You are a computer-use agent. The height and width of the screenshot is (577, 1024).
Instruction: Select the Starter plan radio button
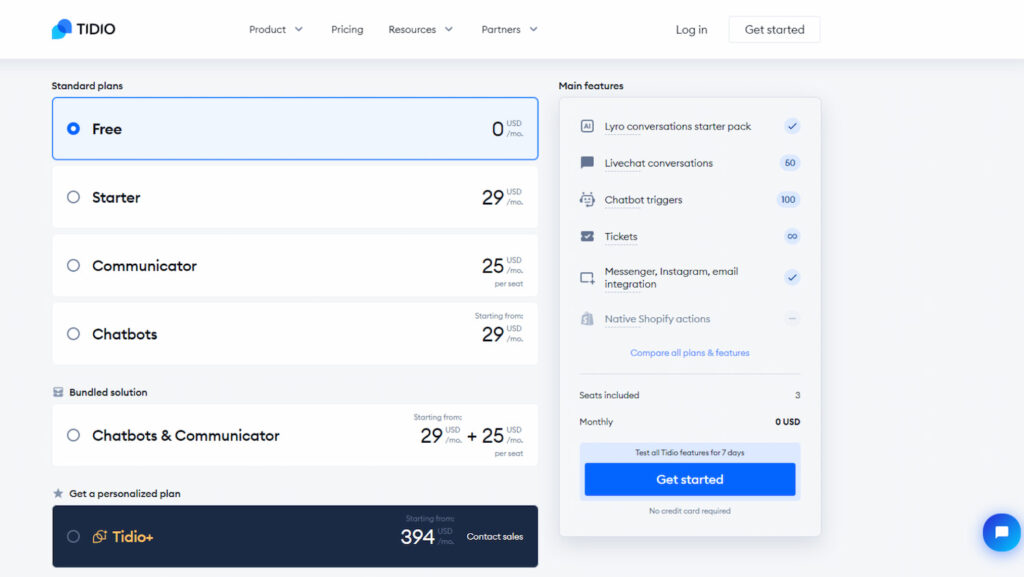click(72, 197)
